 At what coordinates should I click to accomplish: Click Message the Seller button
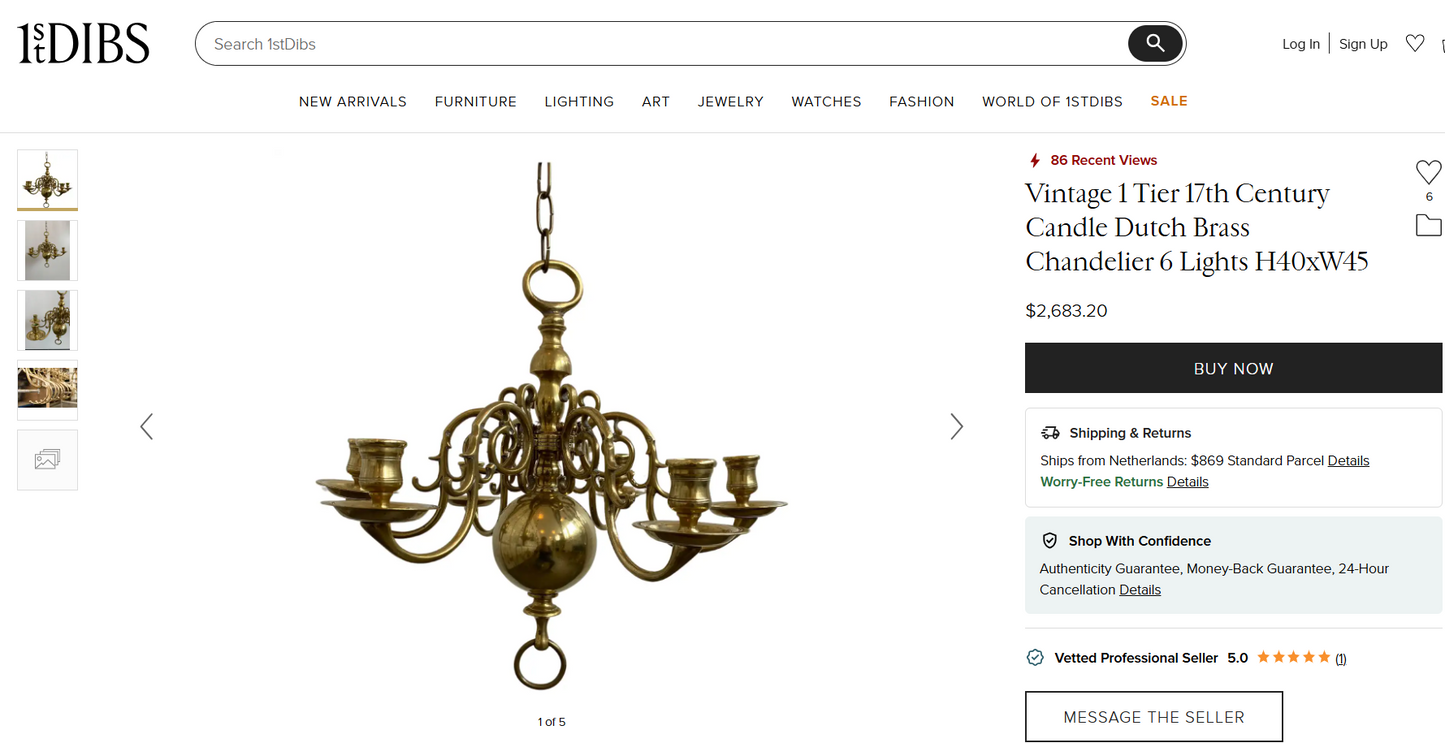pyautogui.click(x=1154, y=717)
